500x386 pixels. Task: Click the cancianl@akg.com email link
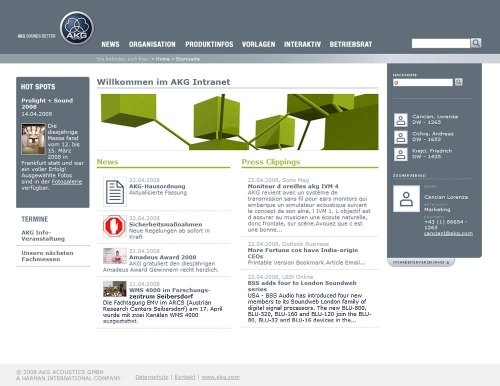tap(448, 233)
